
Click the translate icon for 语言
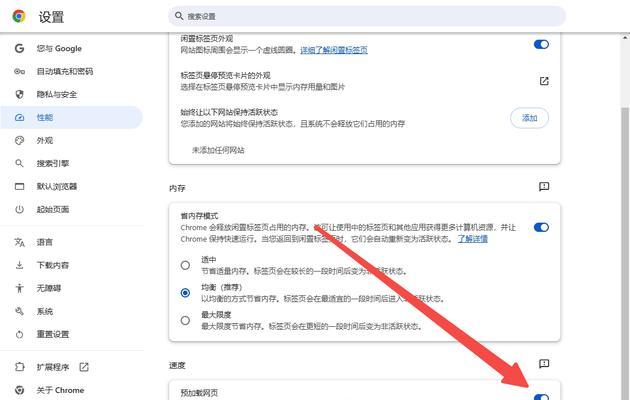point(19,242)
